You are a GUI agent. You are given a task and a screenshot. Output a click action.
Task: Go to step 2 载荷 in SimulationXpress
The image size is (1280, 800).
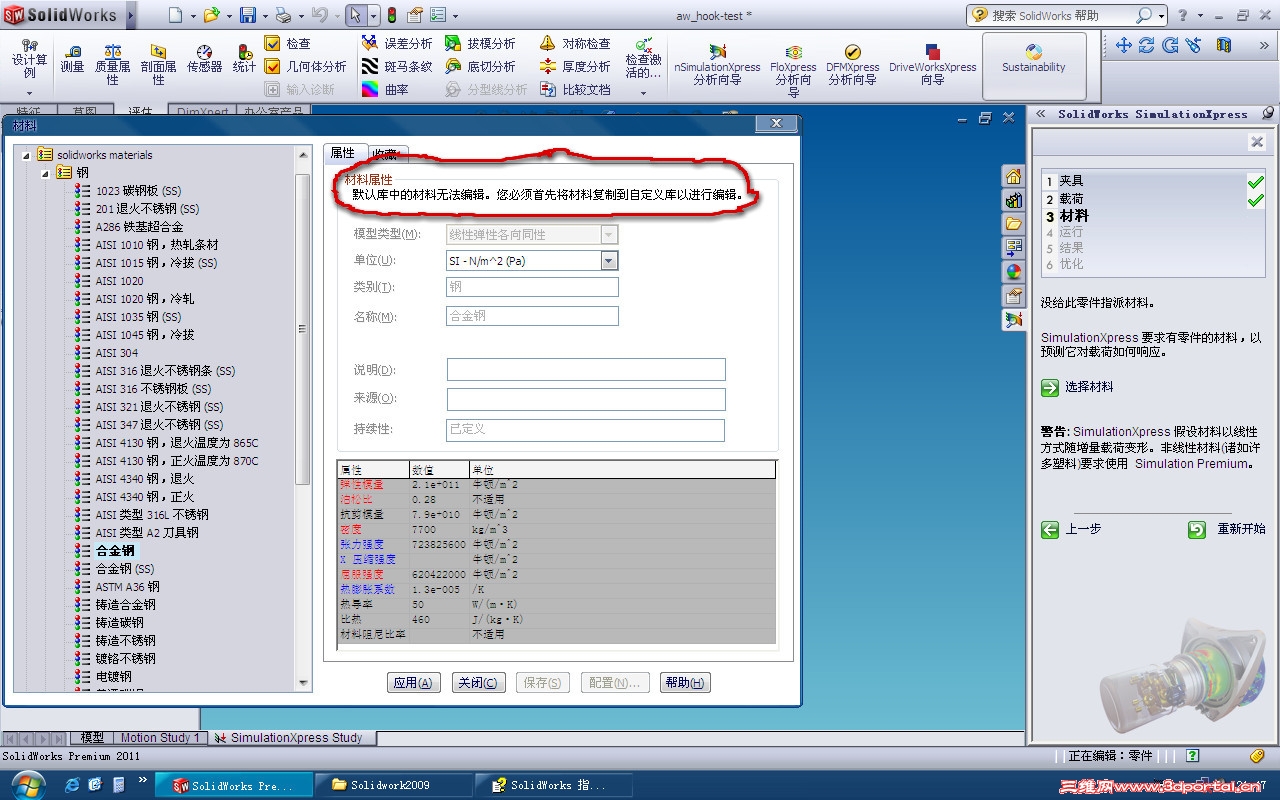pos(1072,199)
